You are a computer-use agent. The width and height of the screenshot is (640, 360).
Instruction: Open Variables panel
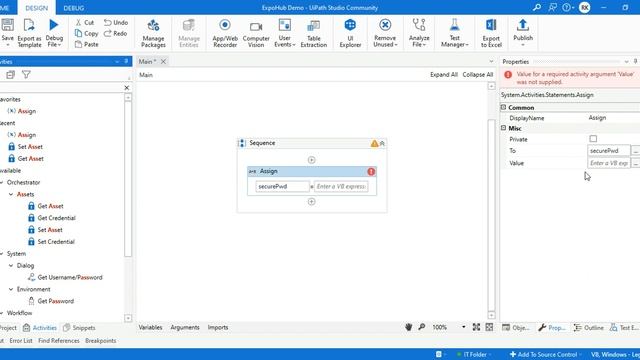coord(150,327)
